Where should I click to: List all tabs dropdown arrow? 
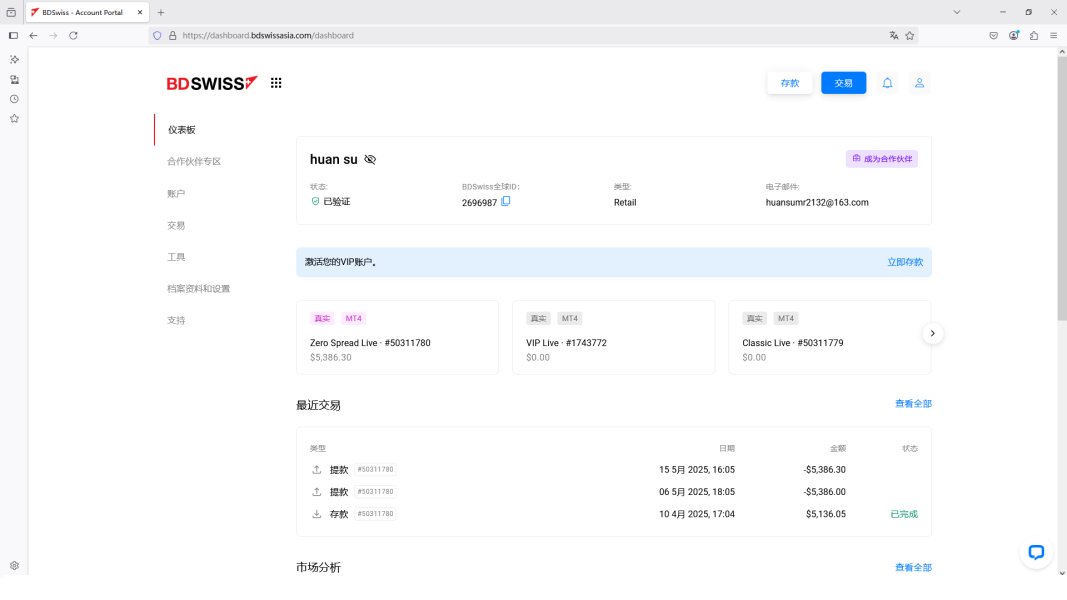coord(957,12)
